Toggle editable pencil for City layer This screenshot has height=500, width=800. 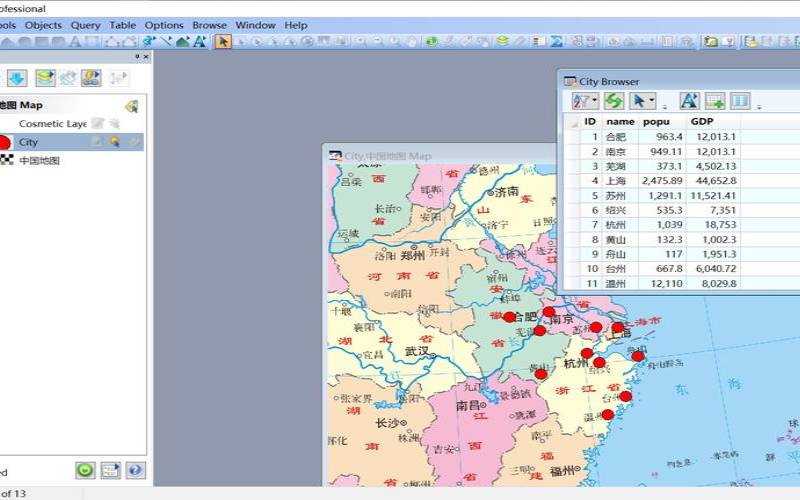pos(98,142)
